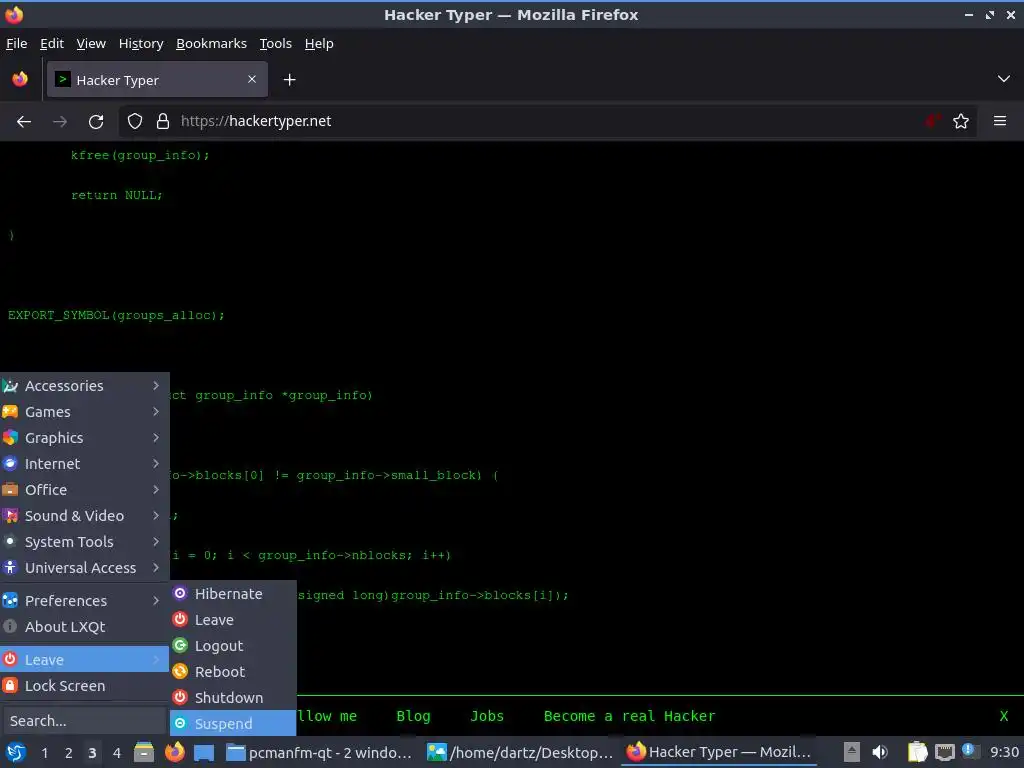Open the LXQt start menu button
The width and height of the screenshot is (1024, 768).
pyautogui.click(x=15, y=752)
